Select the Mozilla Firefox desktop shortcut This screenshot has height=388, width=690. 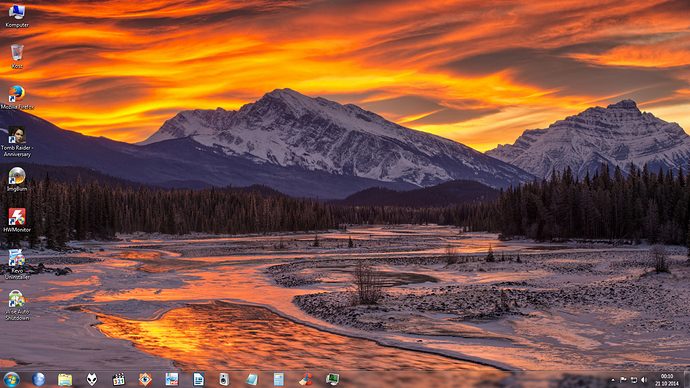[x=17, y=97]
